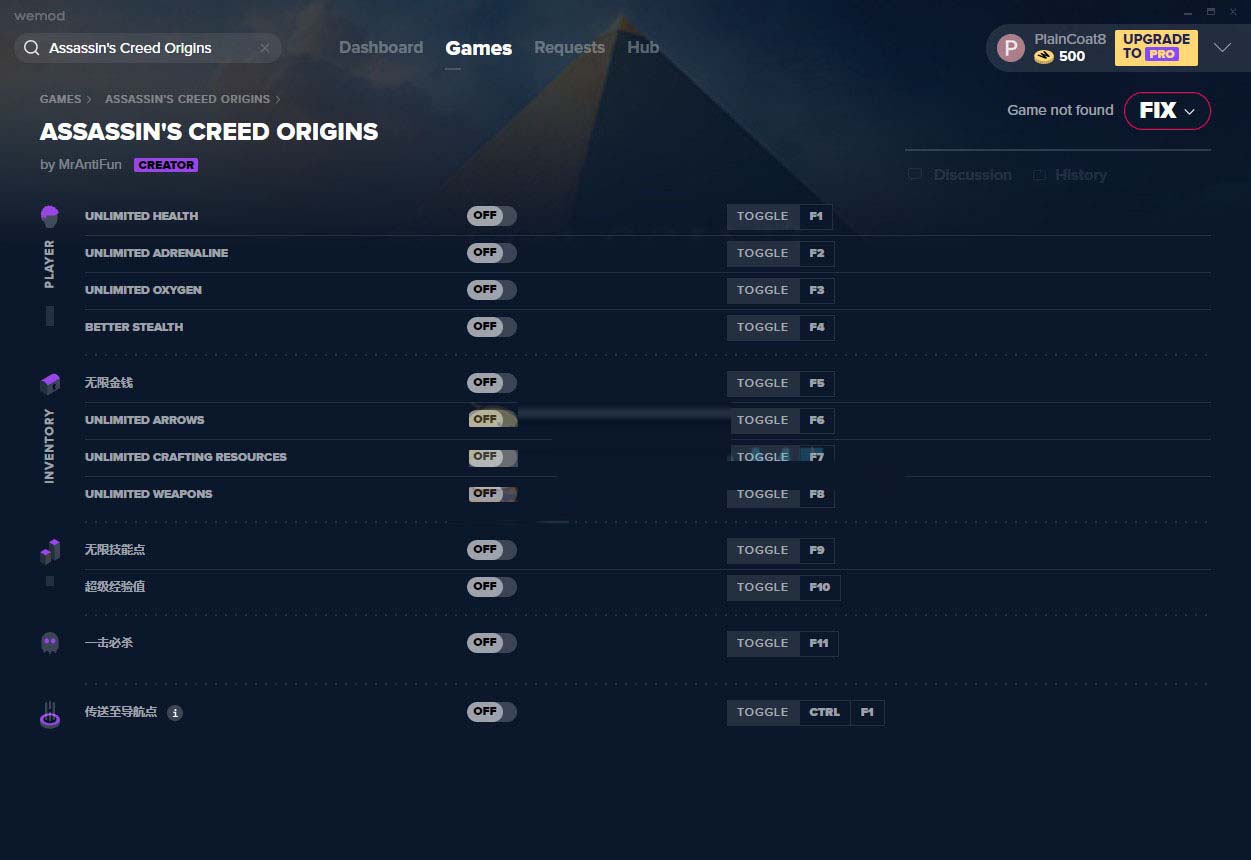Go to the Requests tab
This screenshot has height=860, width=1251.
click(x=569, y=48)
